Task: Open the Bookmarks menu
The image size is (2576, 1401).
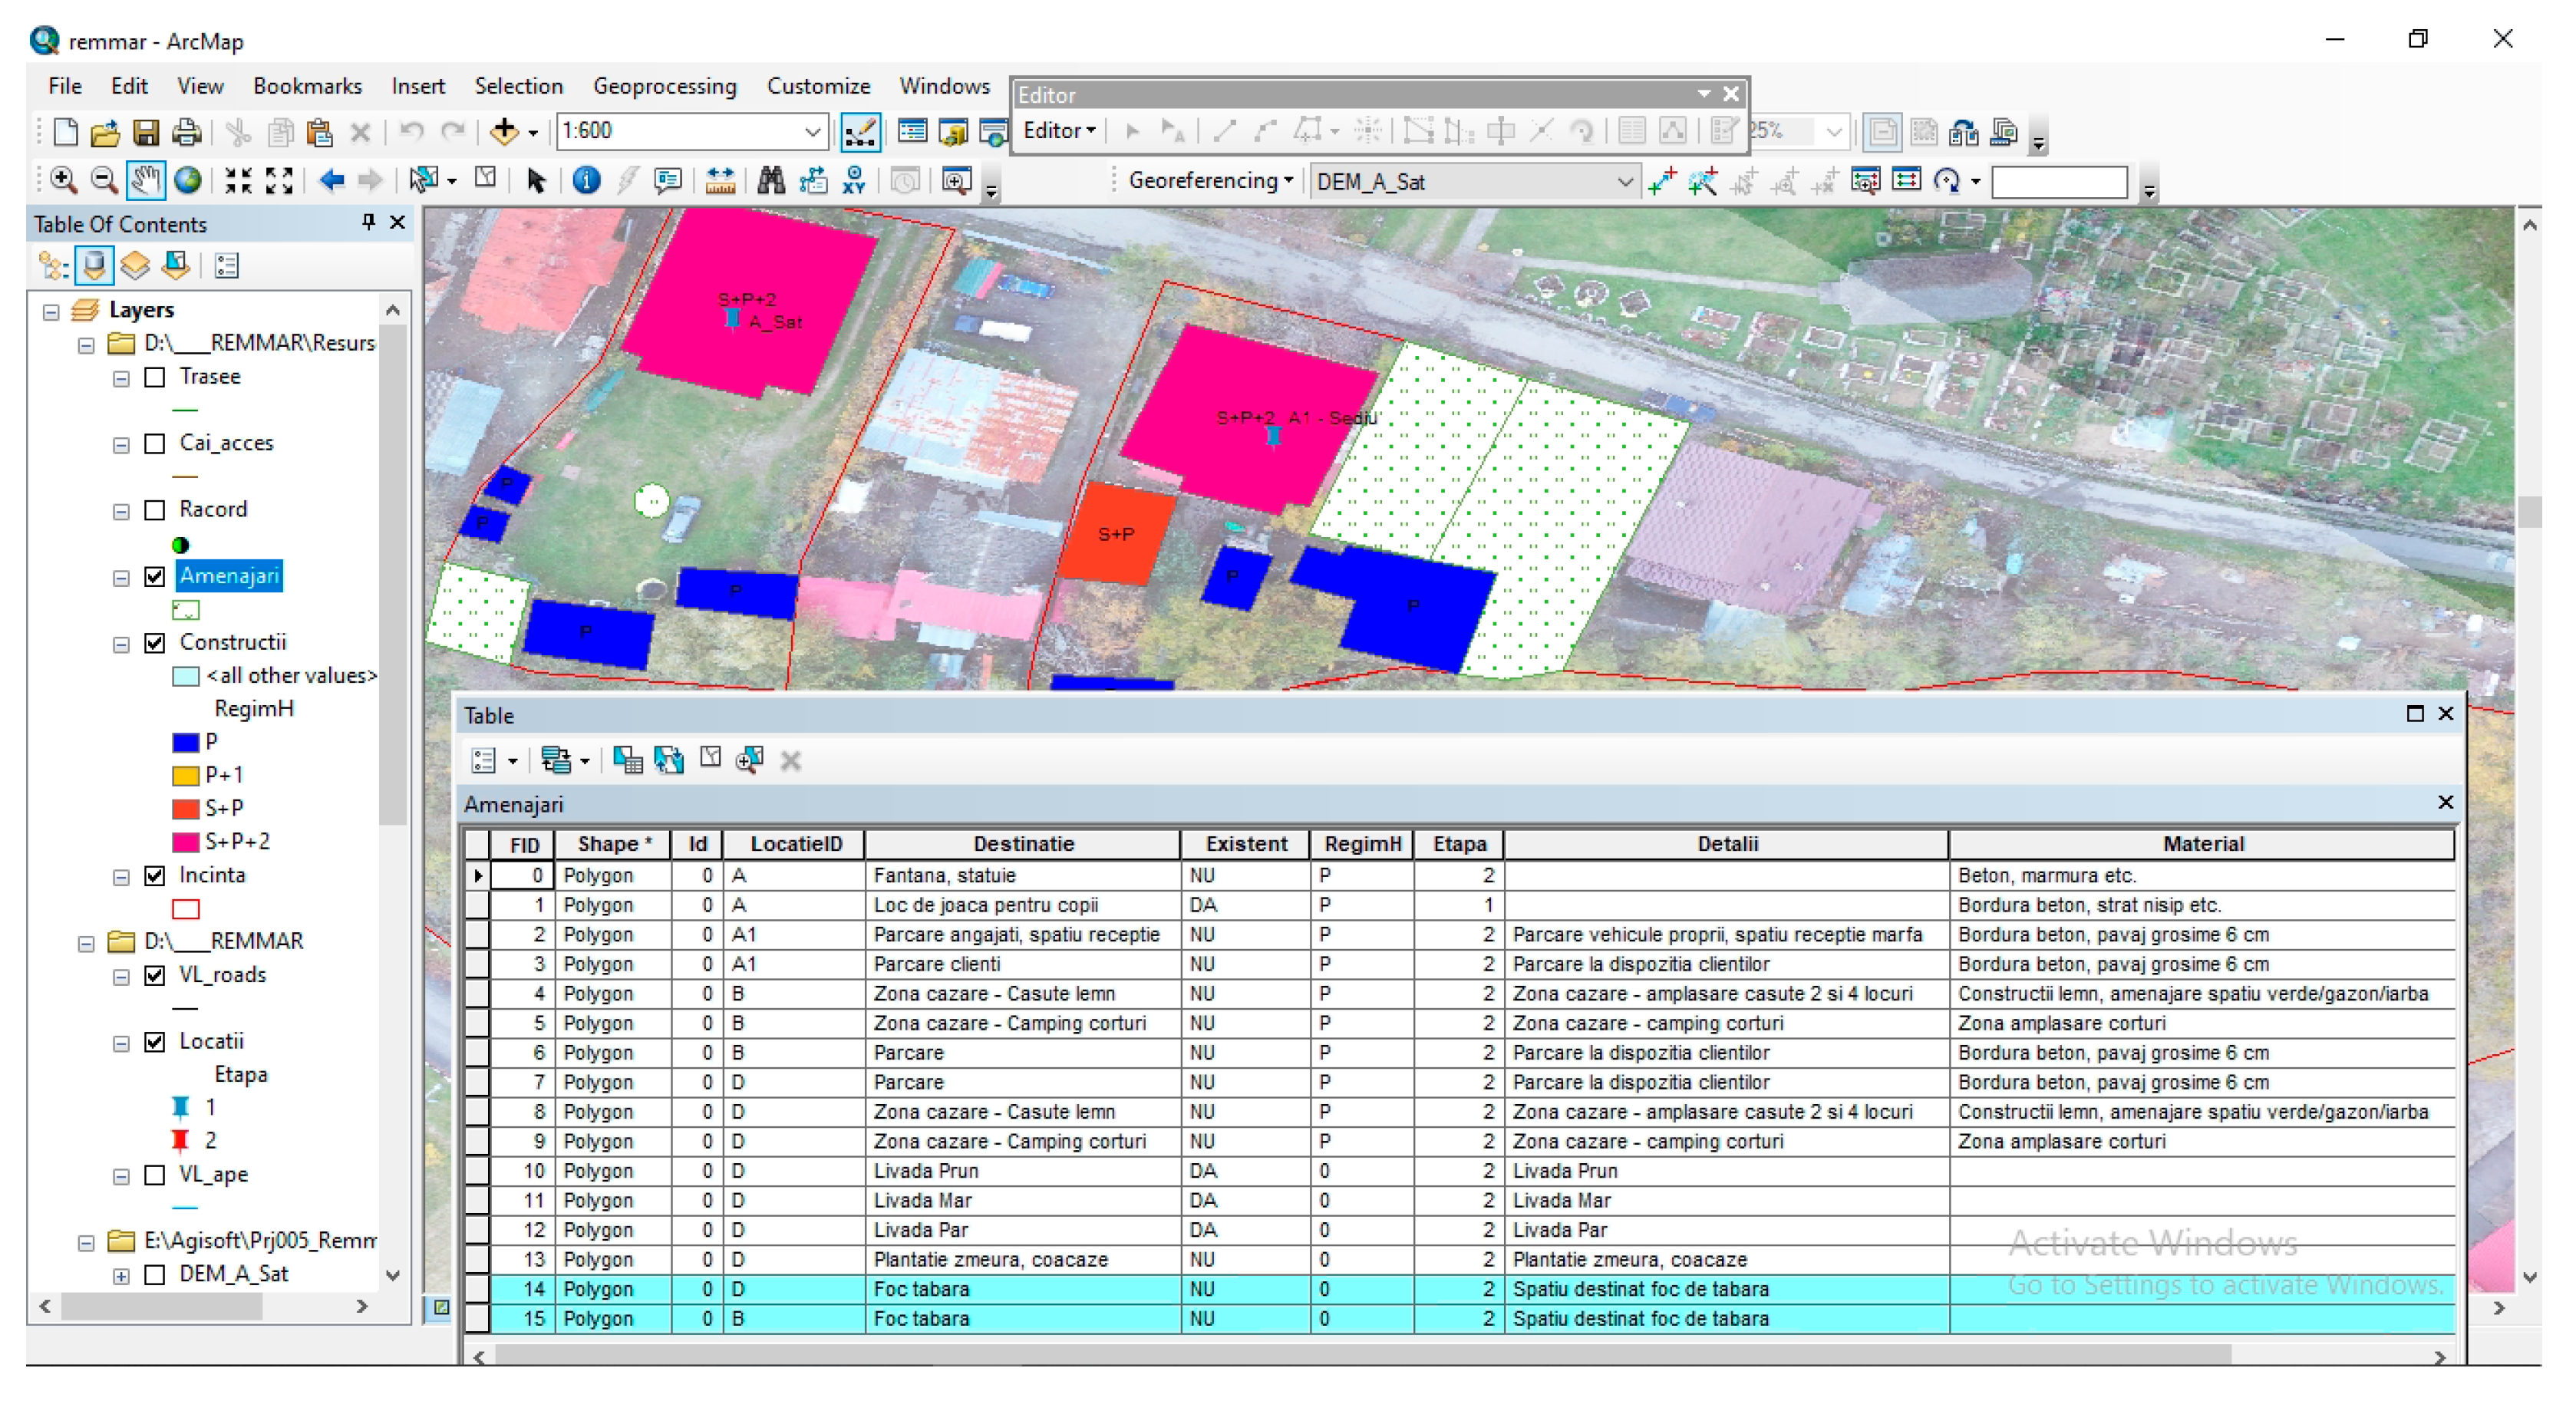Action: point(307,86)
